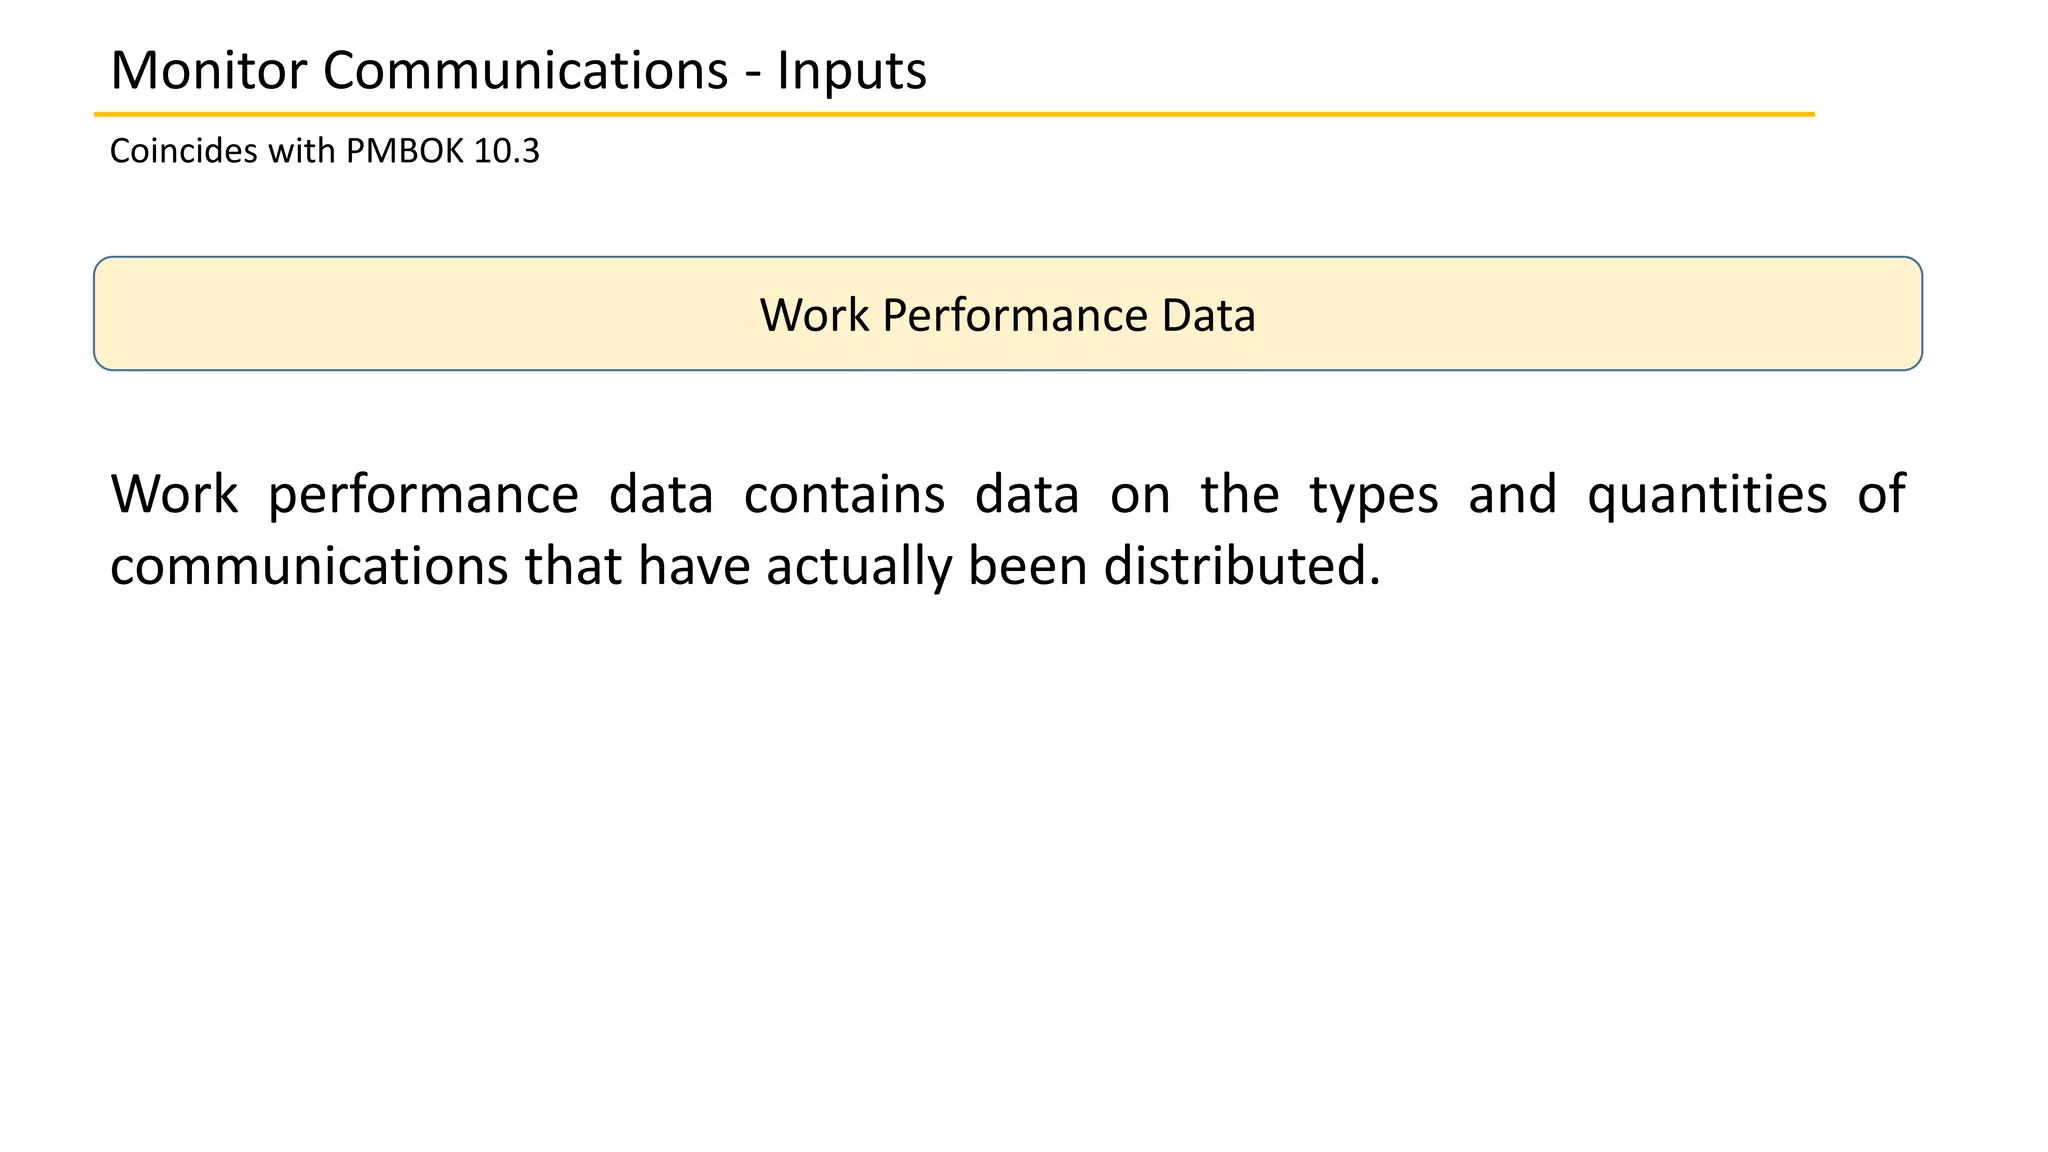Click the word 'performance' in the body paragraph
Image resolution: width=2048 pixels, height=1152 pixels.
pyautogui.click(x=423, y=495)
